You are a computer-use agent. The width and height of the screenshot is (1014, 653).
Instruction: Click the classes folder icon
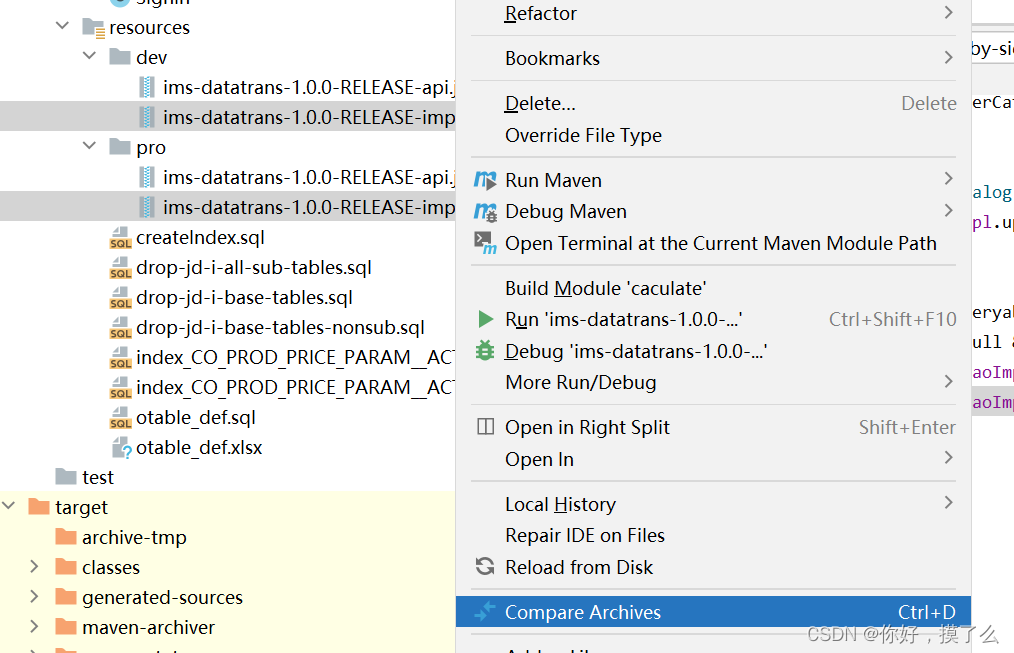[66, 566]
